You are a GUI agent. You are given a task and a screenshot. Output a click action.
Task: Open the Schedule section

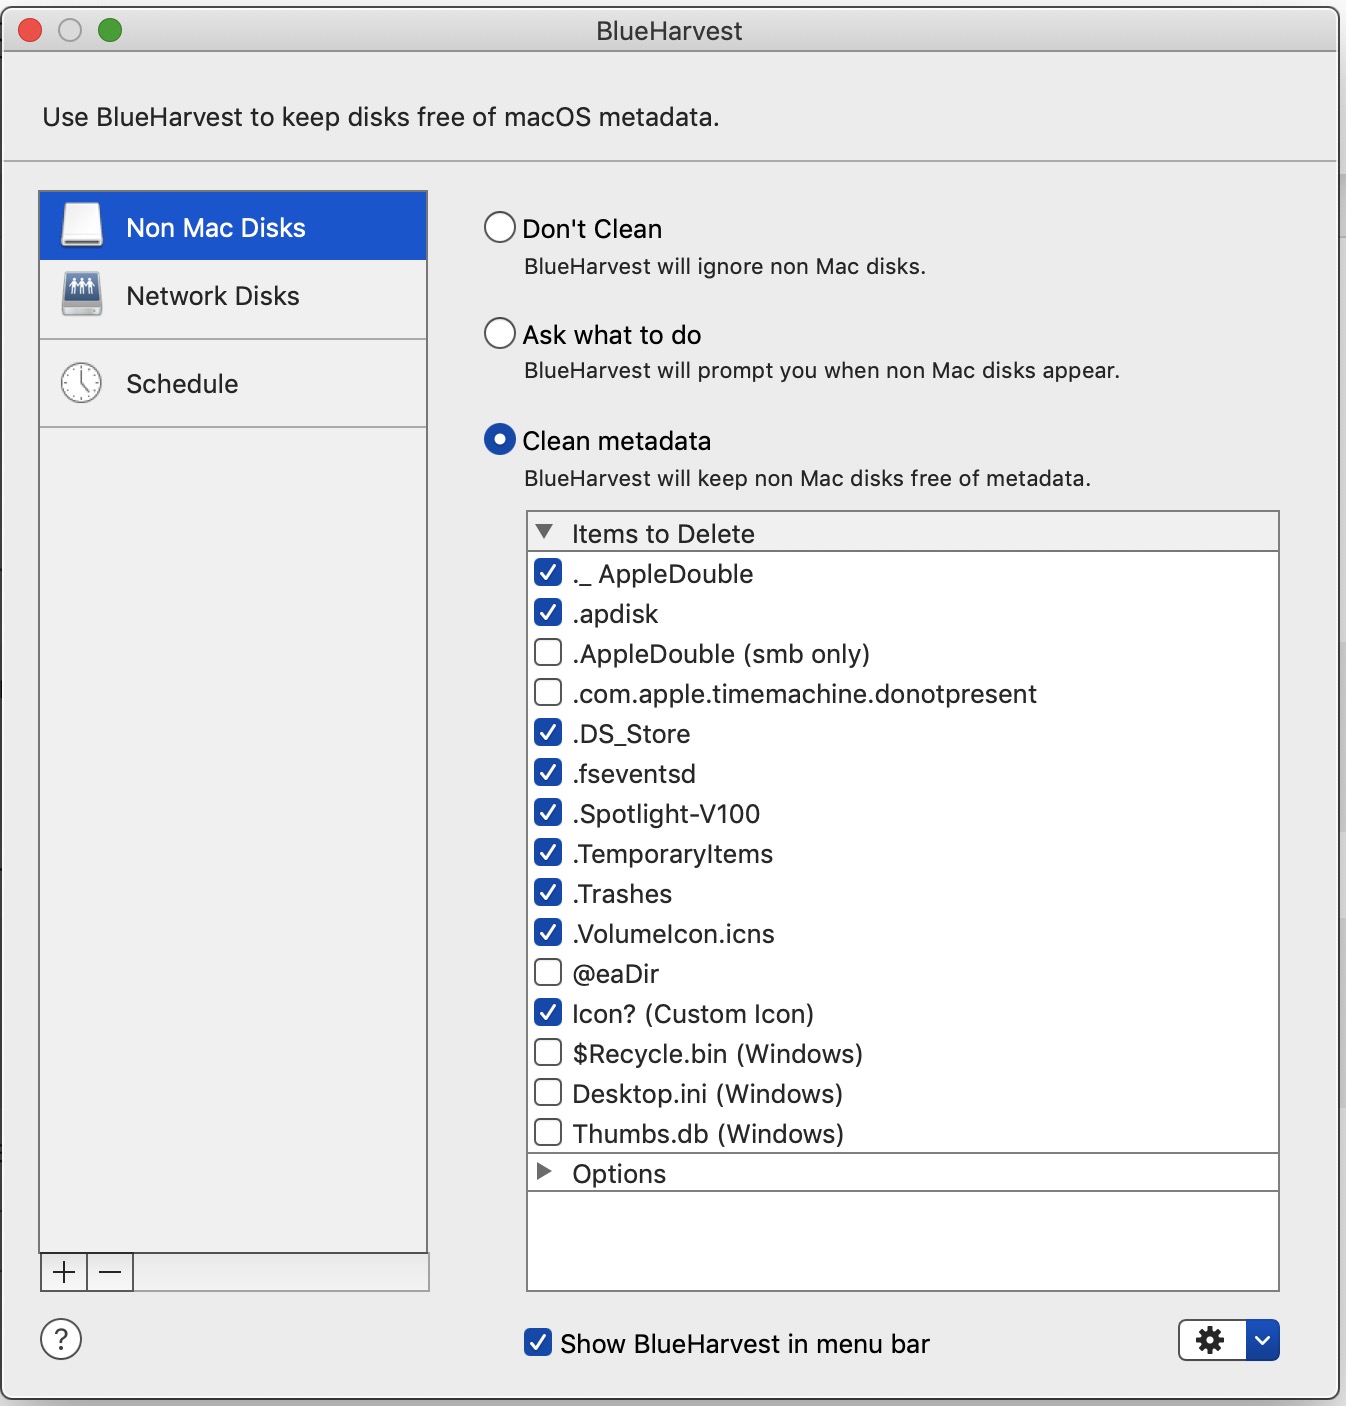click(181, 383)
